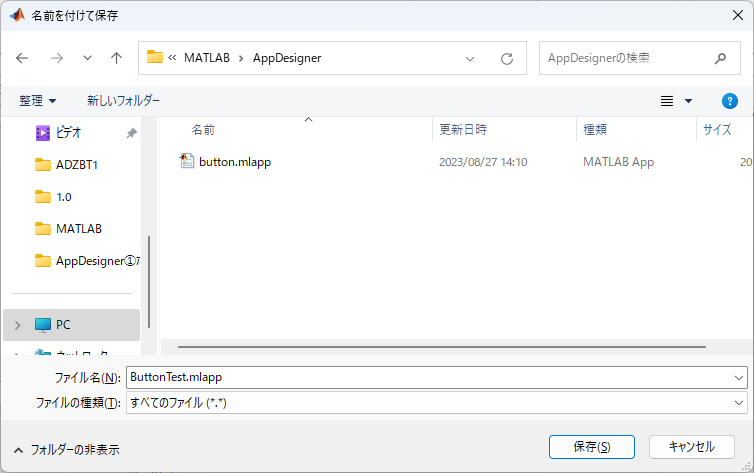Click the PC monitor icon

coord(42,325)
